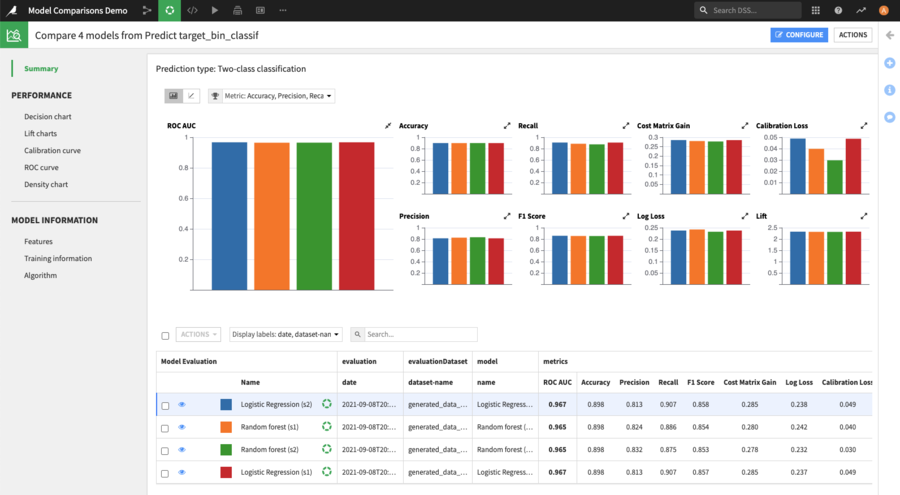Open the Features section
Screen dimensions: 900x495
click(x=38, y=242)
